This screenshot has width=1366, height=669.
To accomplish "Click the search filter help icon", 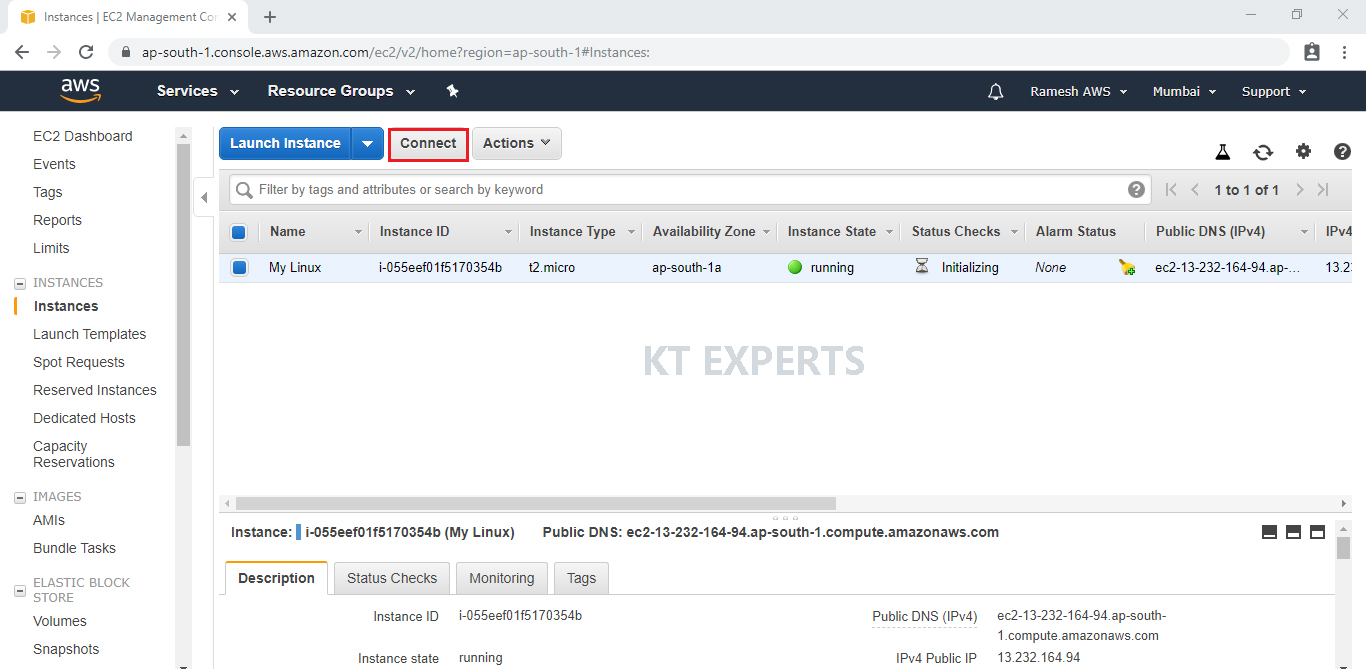I will (1136, 189).
